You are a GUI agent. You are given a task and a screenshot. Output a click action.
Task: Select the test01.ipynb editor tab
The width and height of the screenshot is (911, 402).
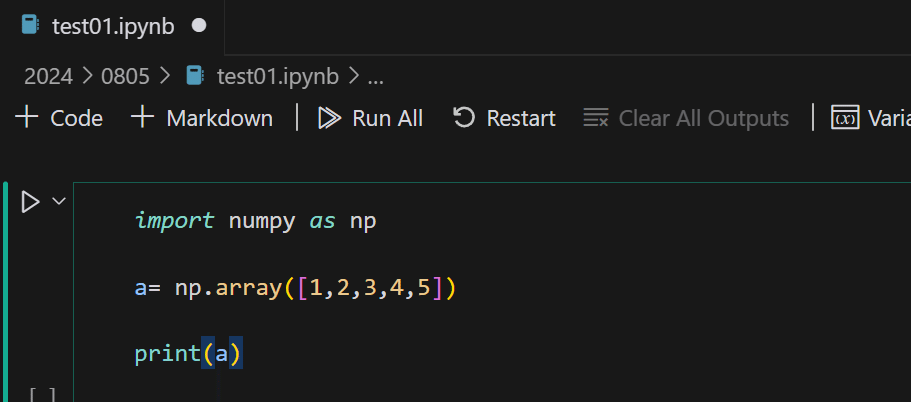point(112,26)
